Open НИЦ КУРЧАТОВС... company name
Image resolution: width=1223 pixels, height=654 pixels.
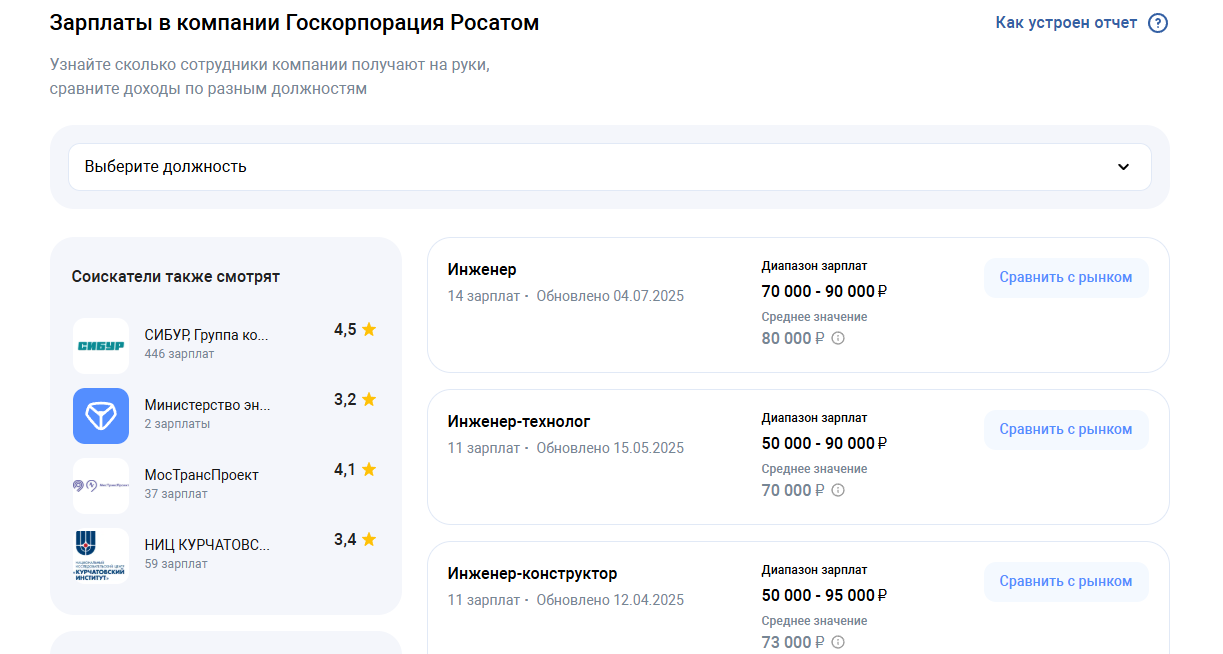click(207, 545)
